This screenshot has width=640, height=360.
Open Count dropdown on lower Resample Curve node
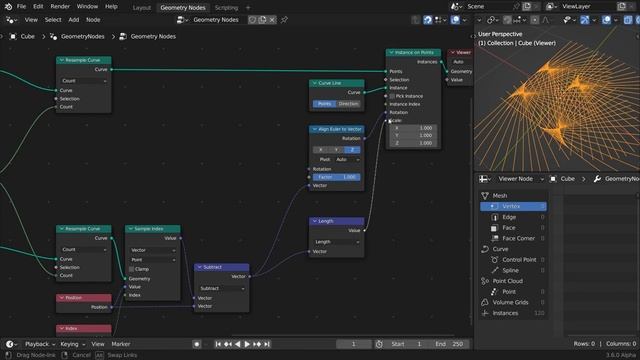[x=84, y=249]
